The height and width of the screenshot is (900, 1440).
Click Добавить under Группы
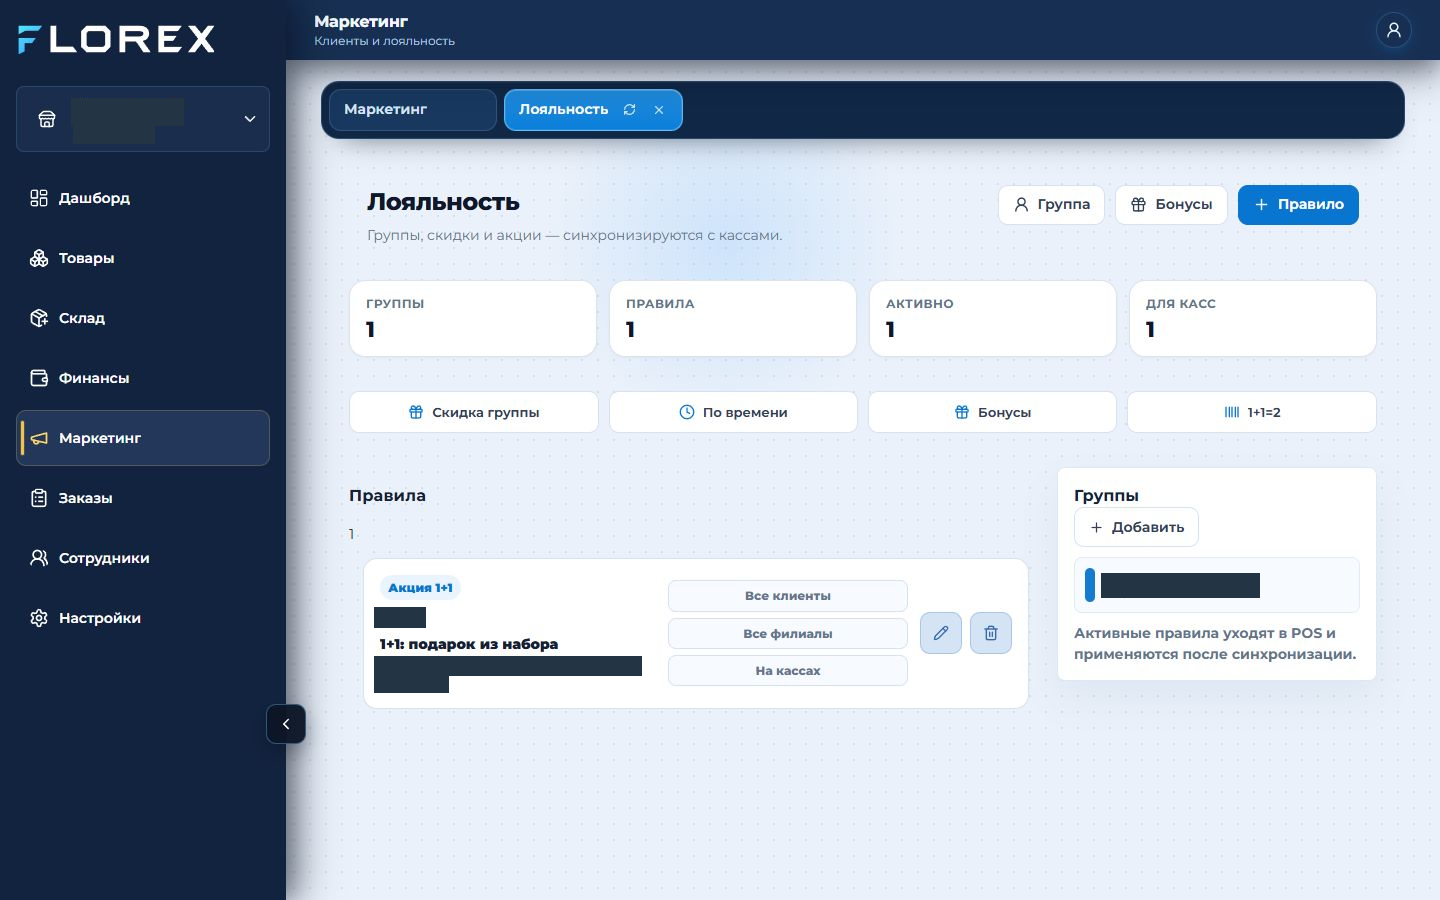point(1136,527)
